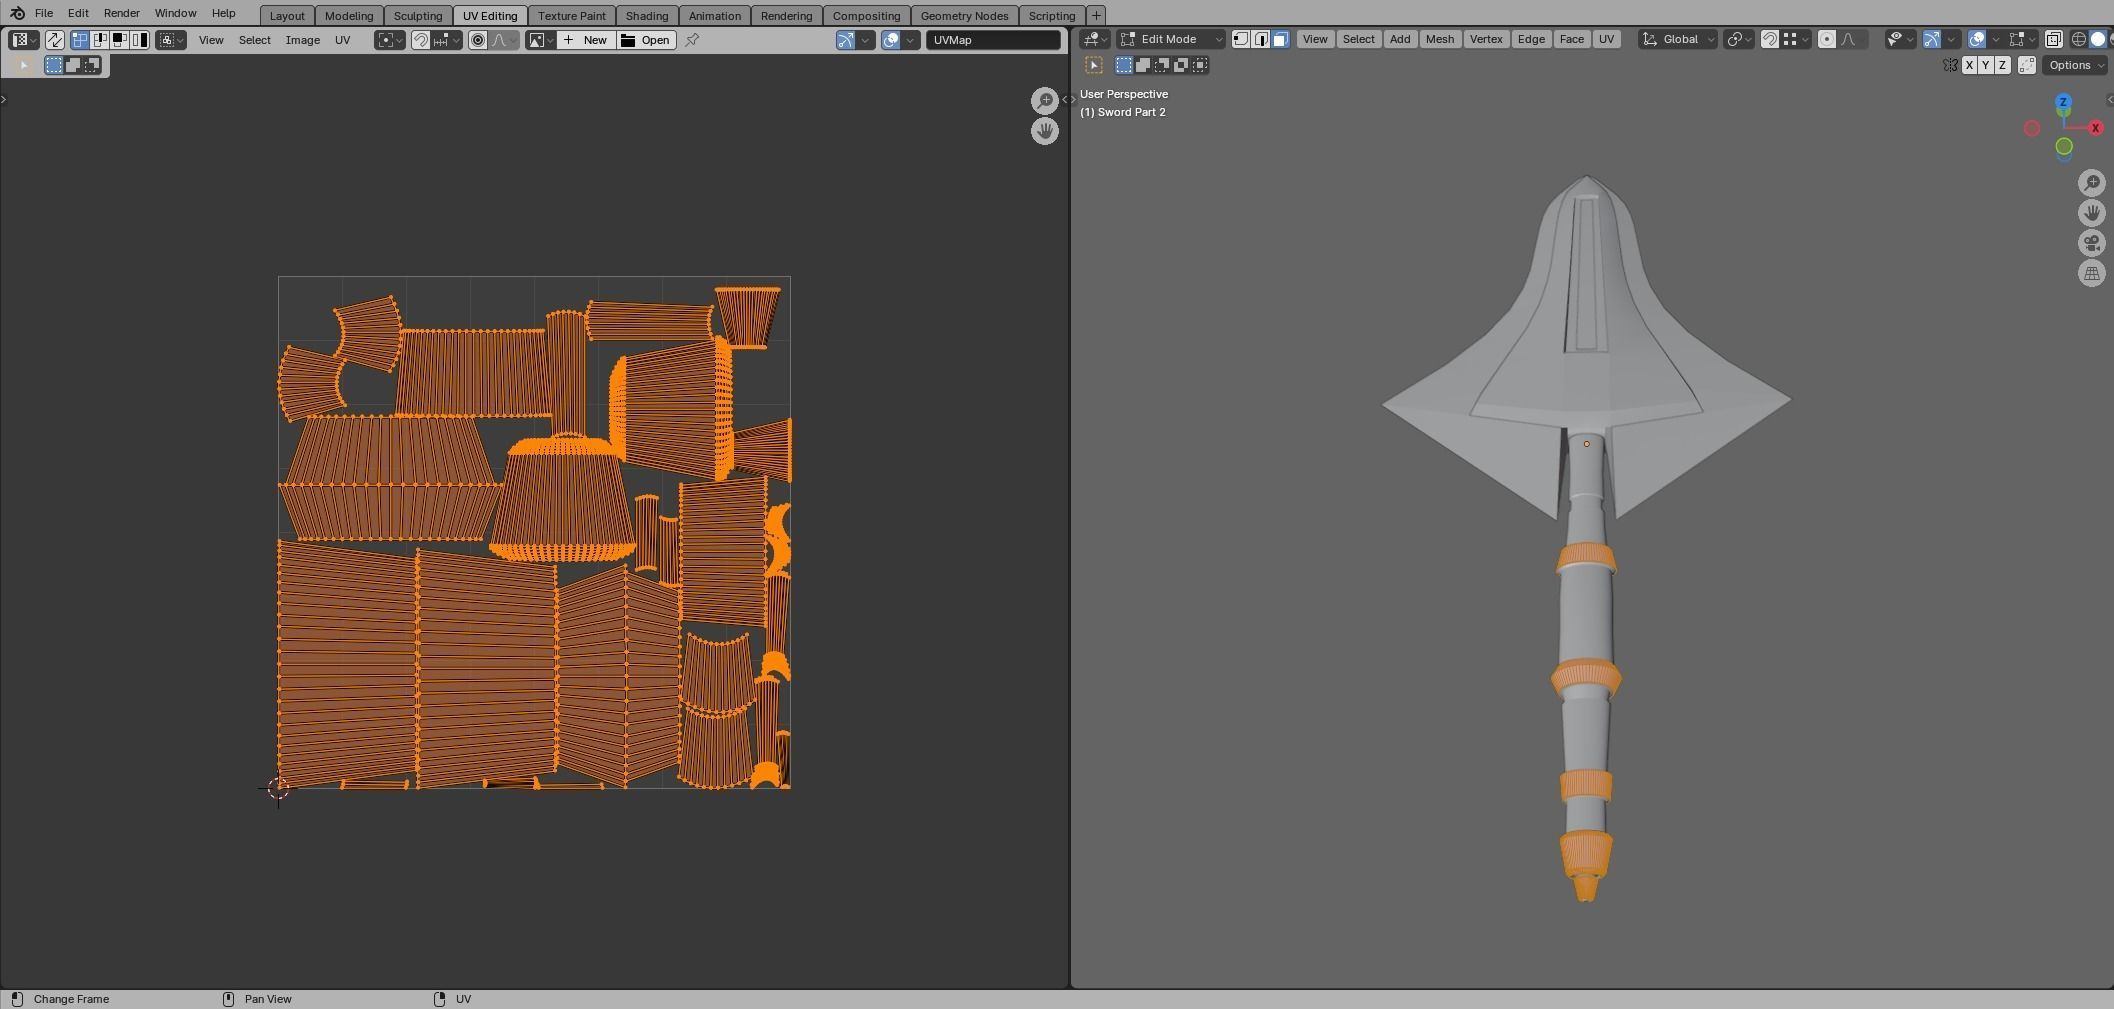Image resolution: width=2114 pixels, height=1009 pixels.
Task: Click the X axis on navigation gizmo
Action: coord(2095,128)
